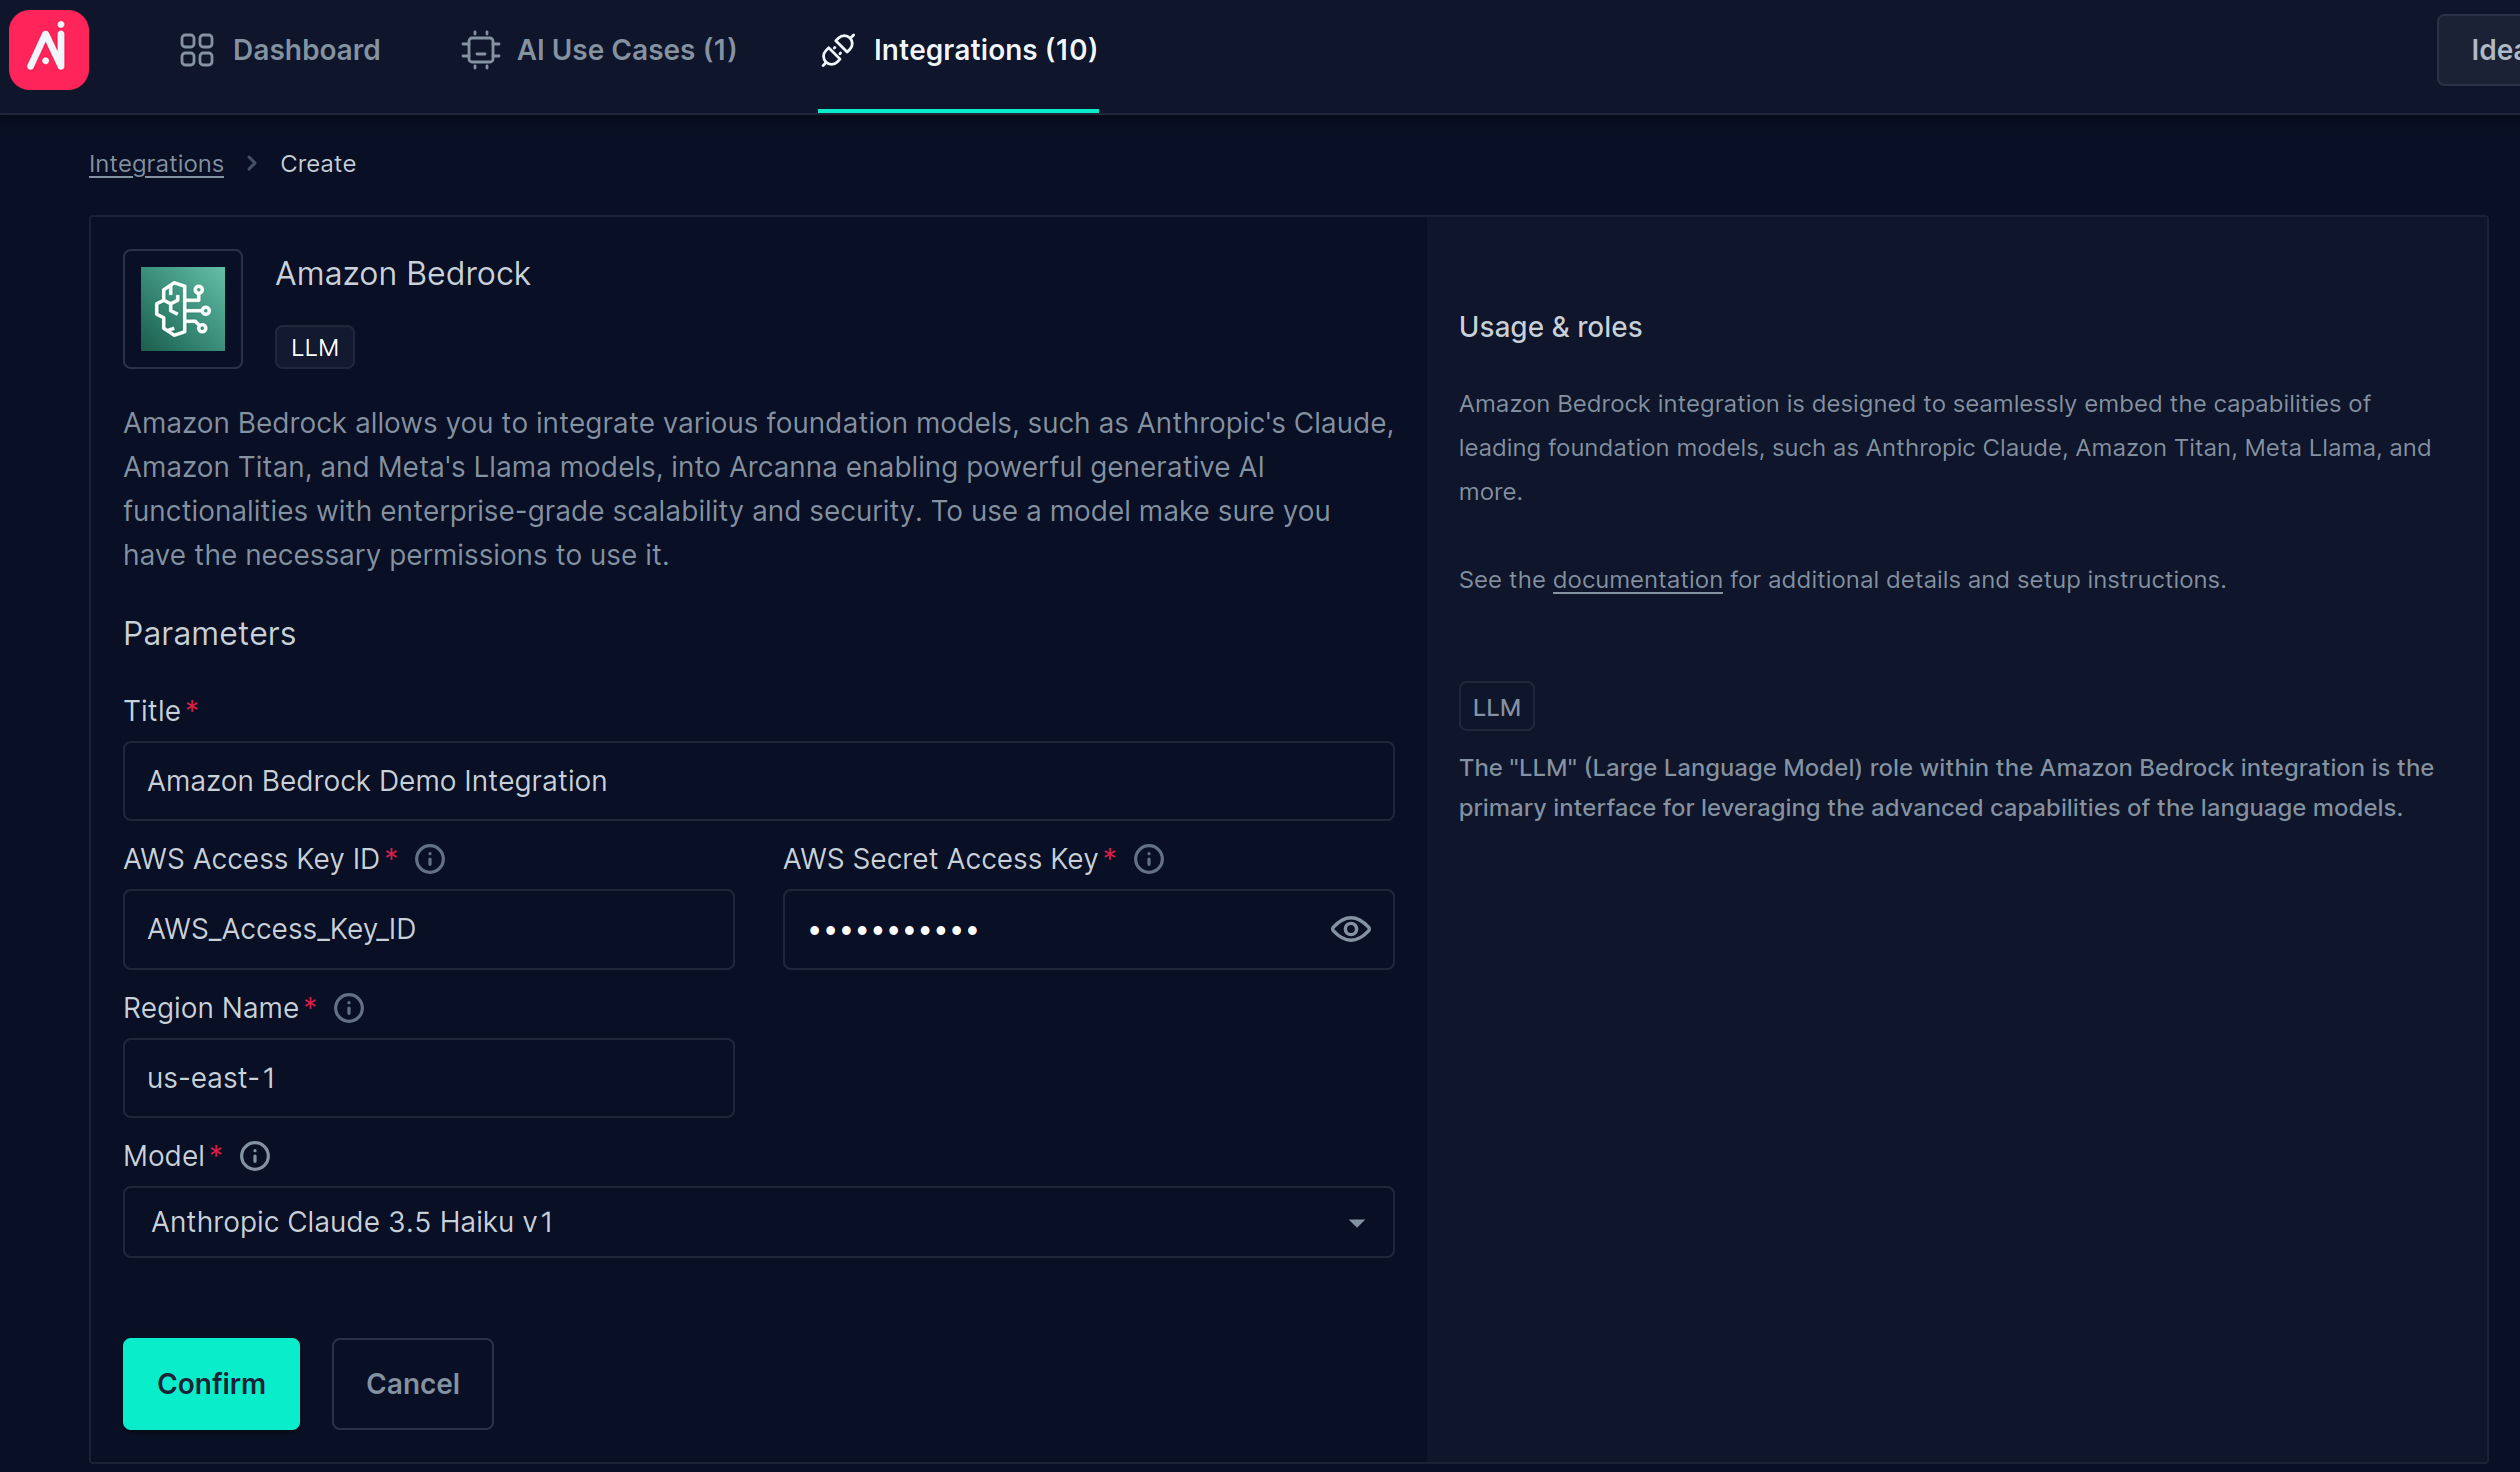Screen dimensions: 2520x1472
Task: Click the Region Name input field
Action: [x=428, y=1078]
